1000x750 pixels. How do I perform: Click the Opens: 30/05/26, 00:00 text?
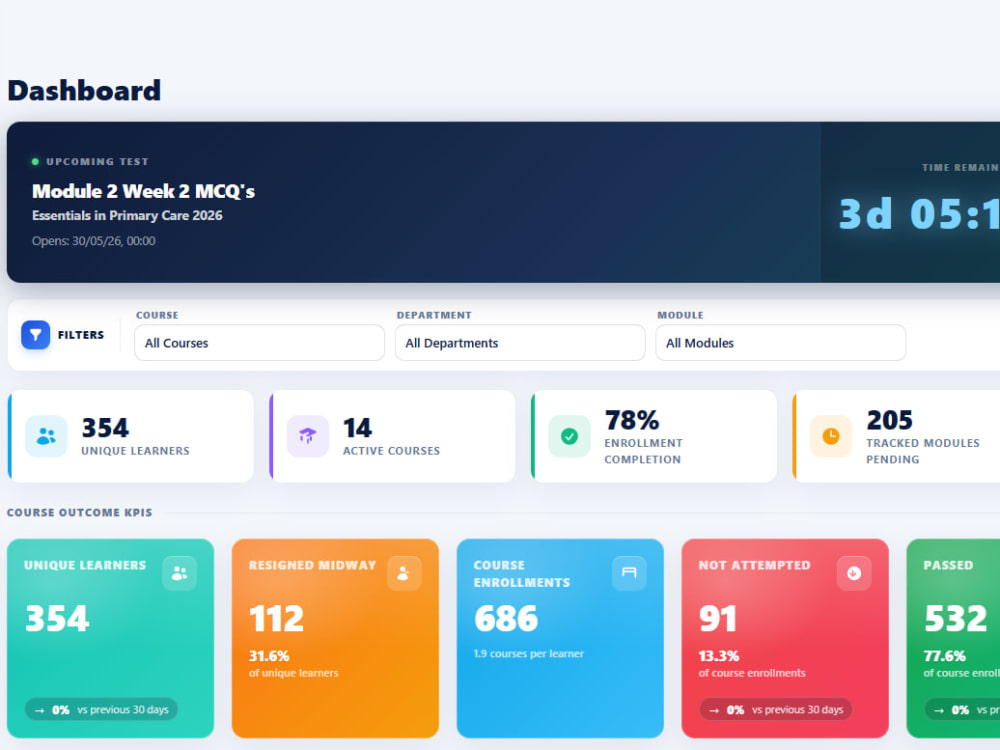point(94,241)
